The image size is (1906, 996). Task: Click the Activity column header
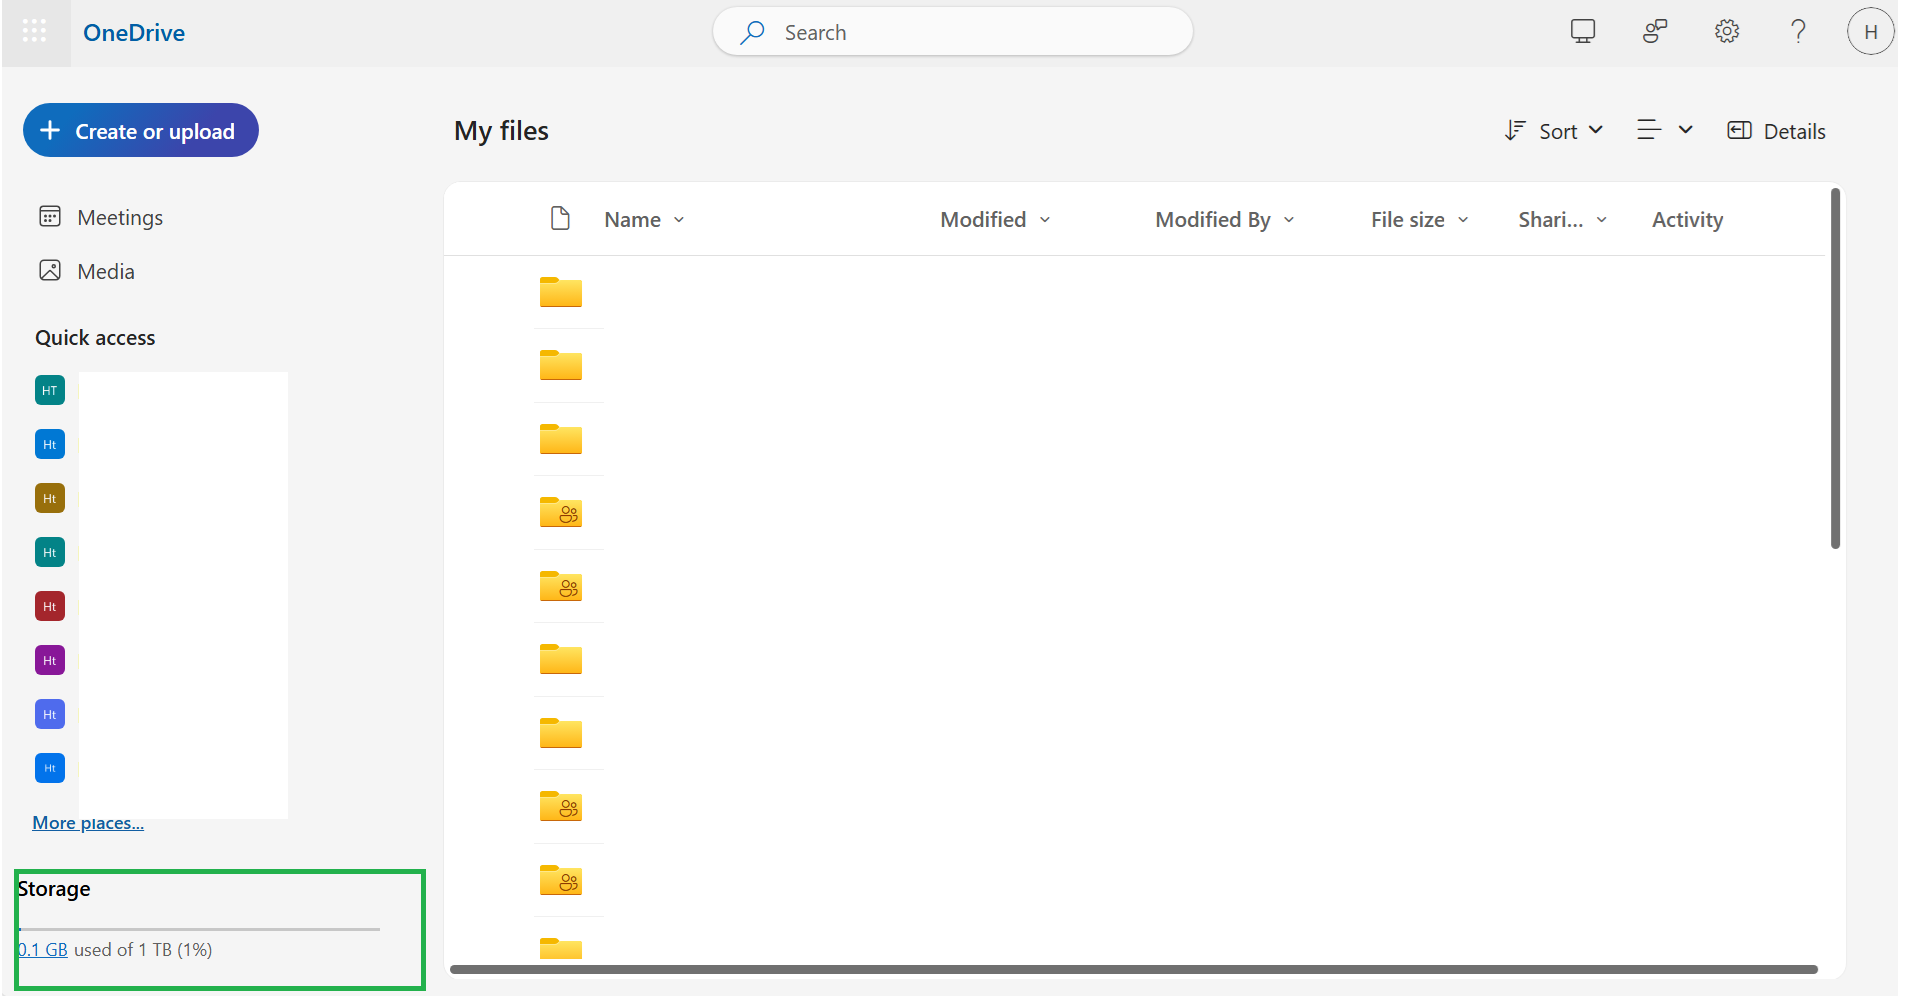(x=1687, y=219)
